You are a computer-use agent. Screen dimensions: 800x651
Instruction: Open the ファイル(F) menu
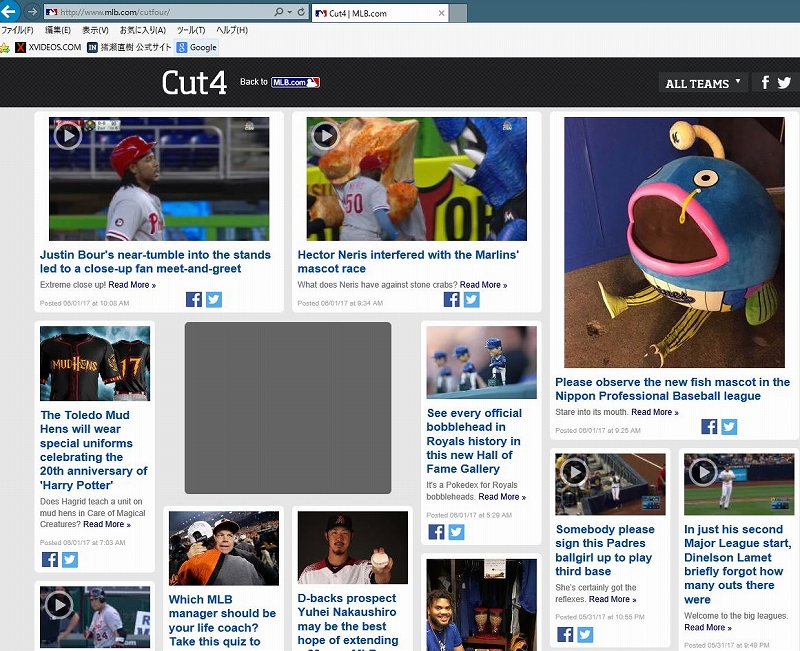click(x=17, y=30)
